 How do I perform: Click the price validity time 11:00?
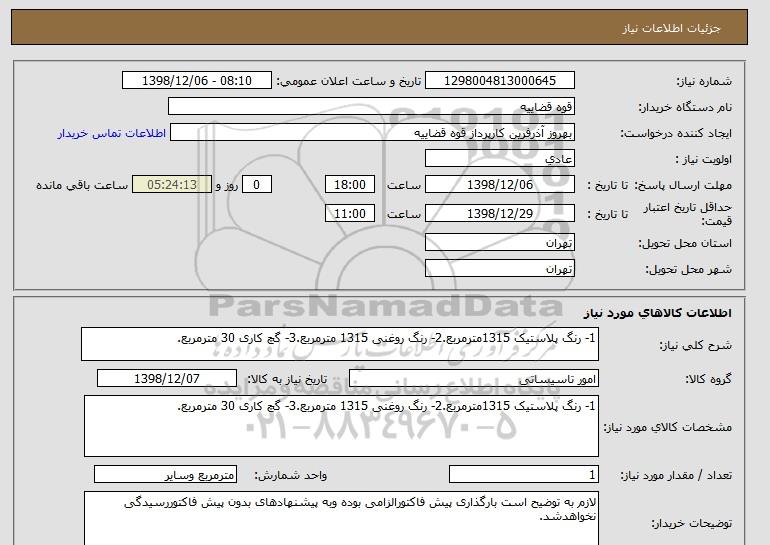point(350,214)
